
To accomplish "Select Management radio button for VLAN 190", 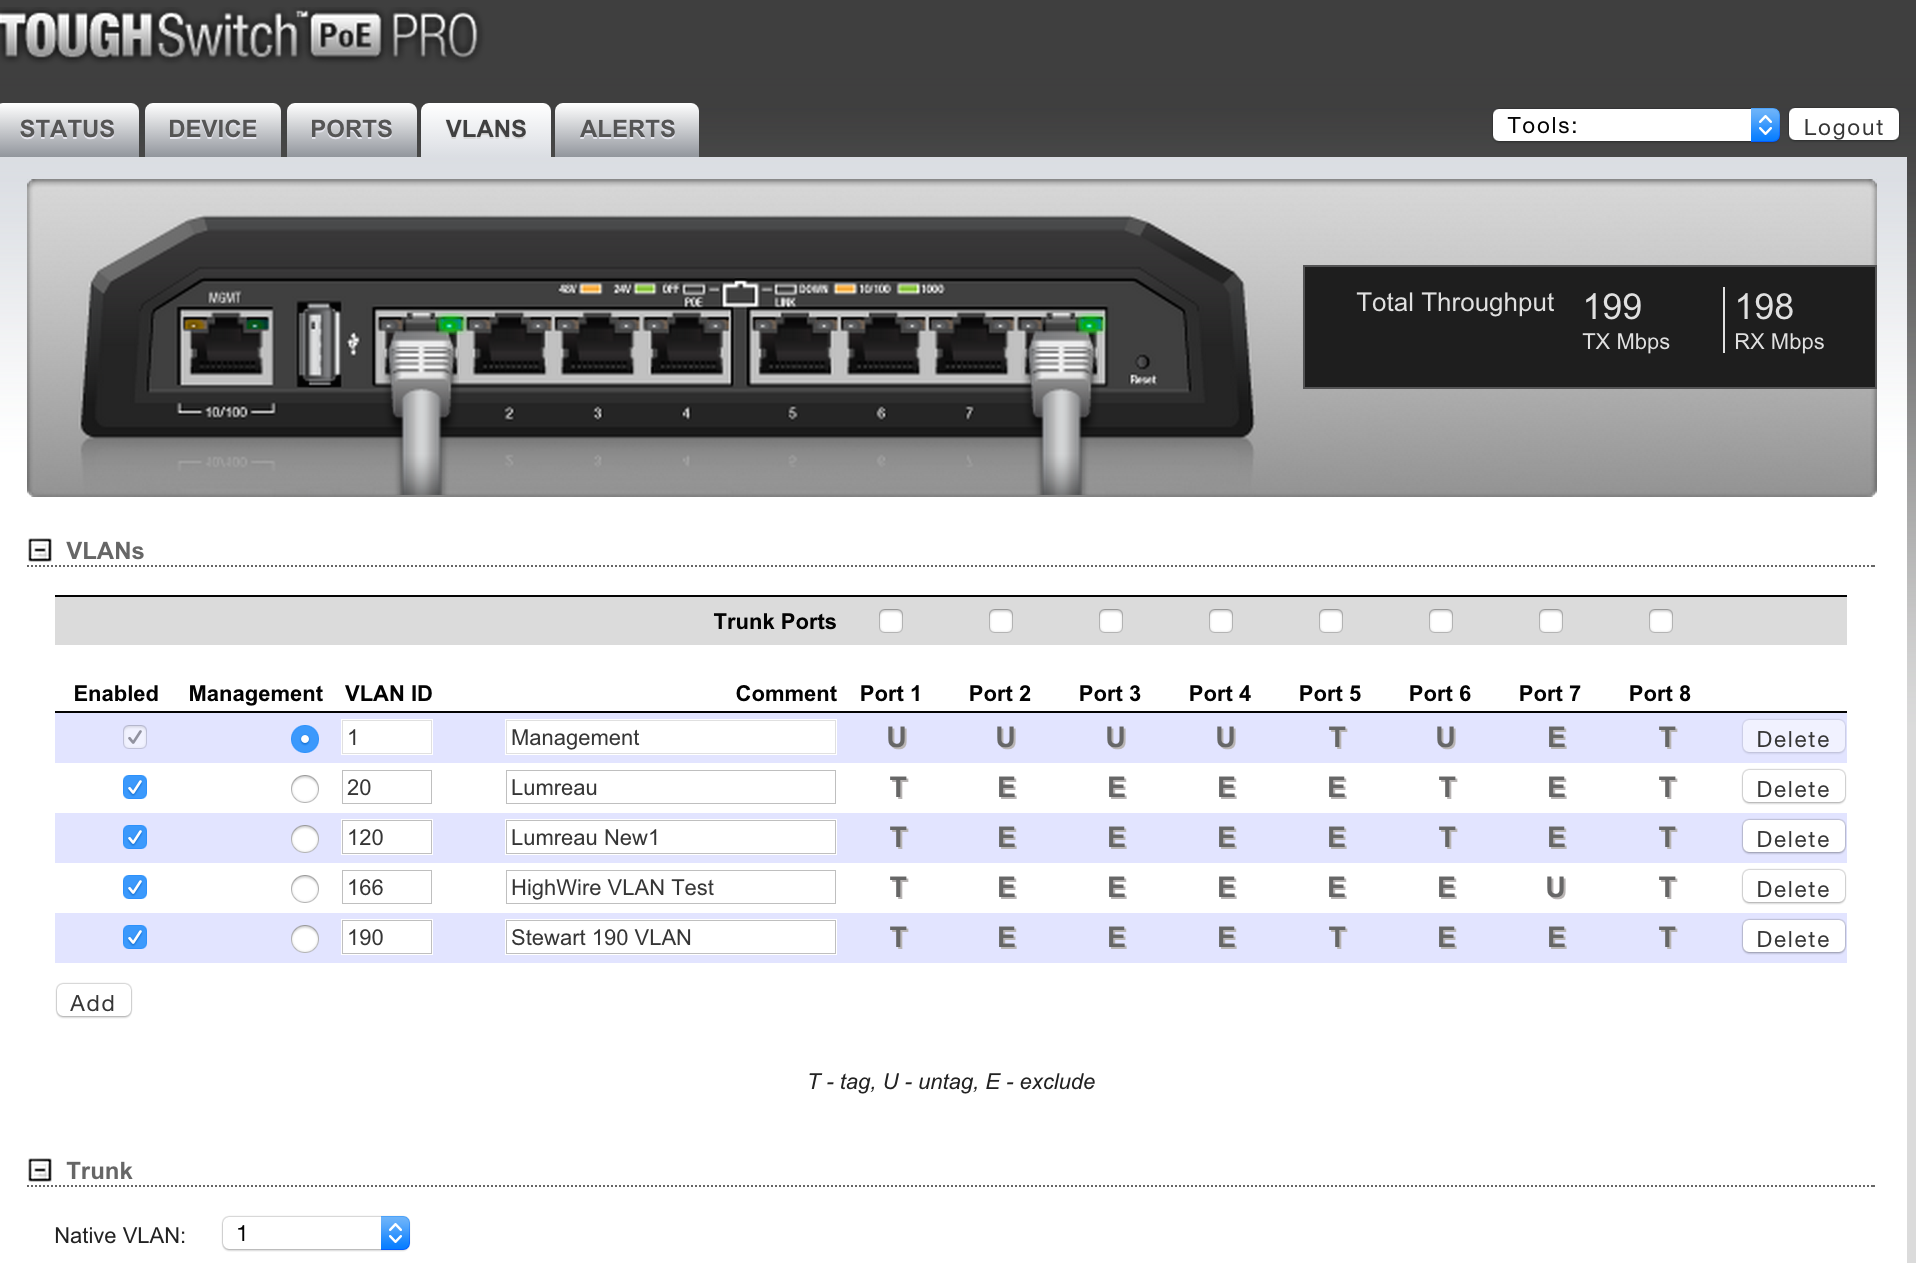I will coord(305,938).
